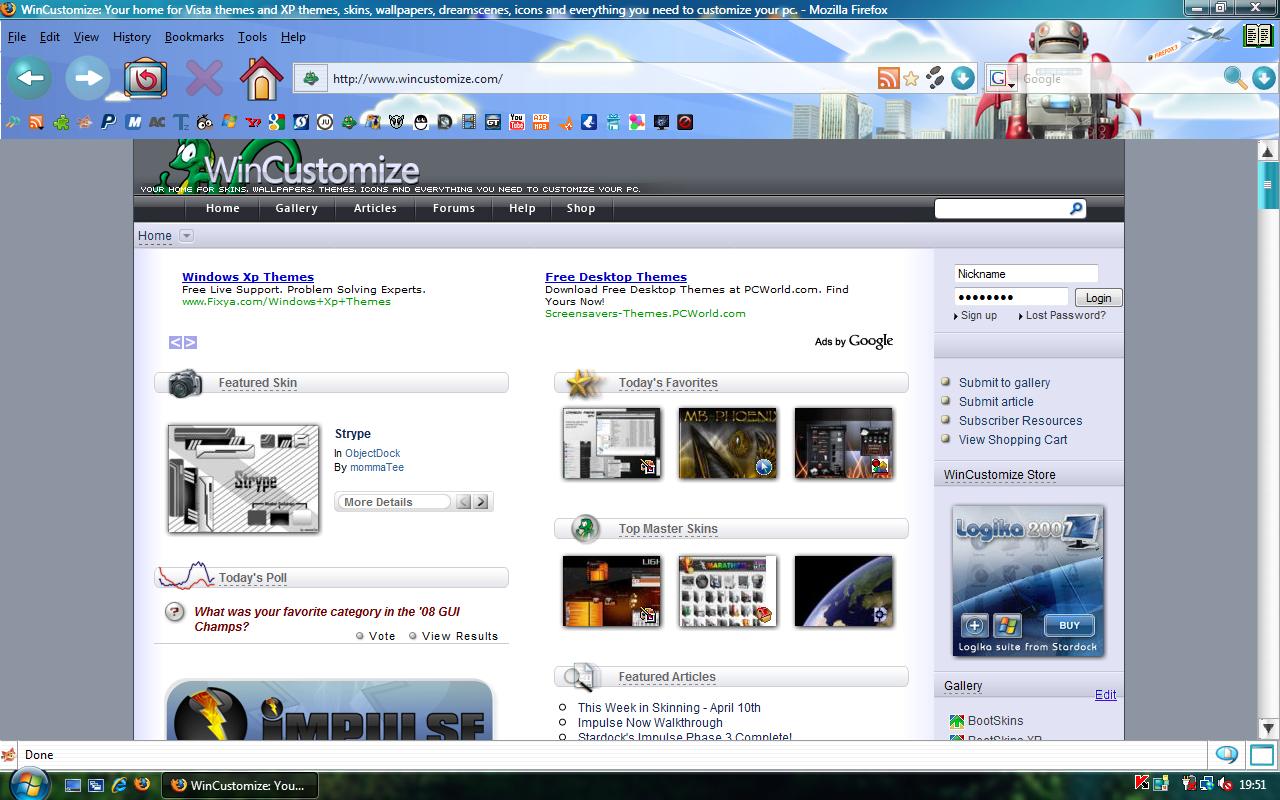Open the address bar history dropdown arrow
The height and width of the screenshot is (800, 1280).
[x=963, y=78]
